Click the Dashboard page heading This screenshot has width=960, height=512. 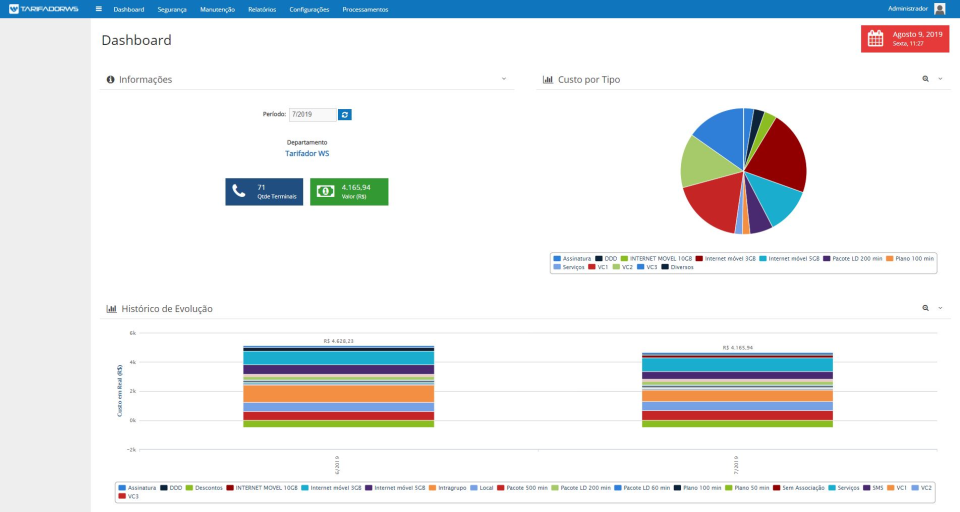click(x=137, y=40)
